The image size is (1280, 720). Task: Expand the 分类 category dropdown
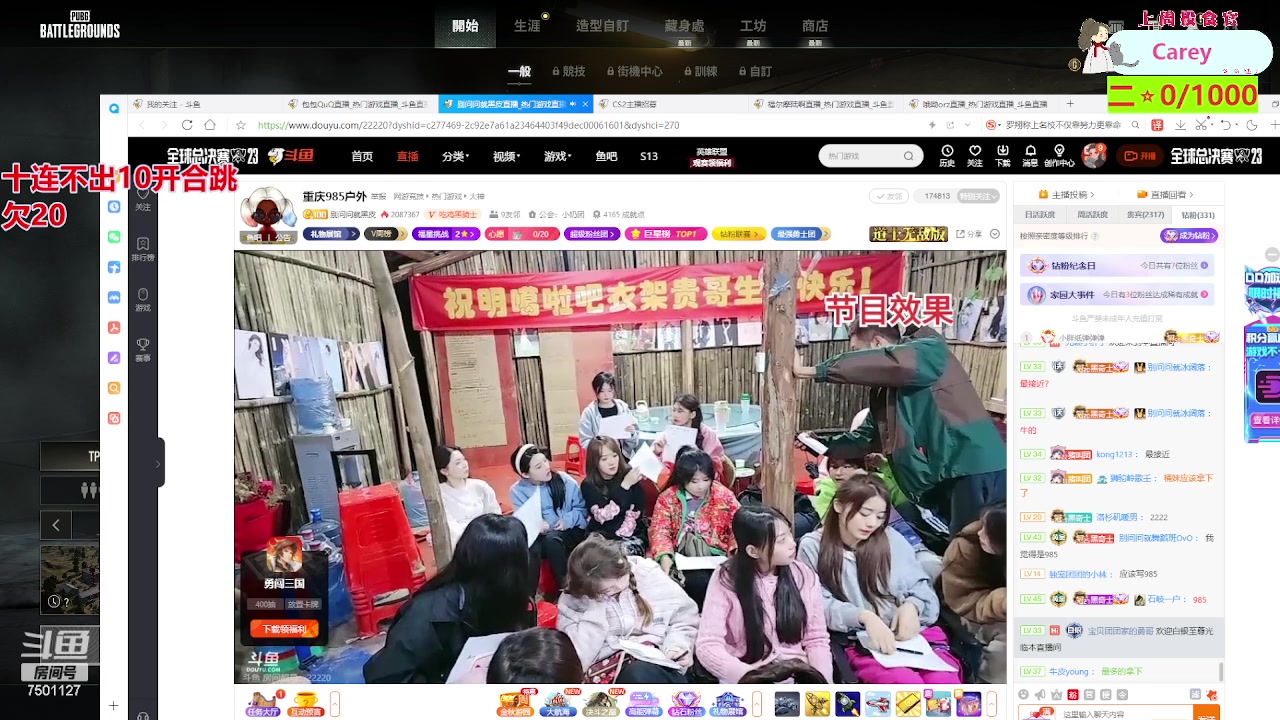(x=453, y=156)
